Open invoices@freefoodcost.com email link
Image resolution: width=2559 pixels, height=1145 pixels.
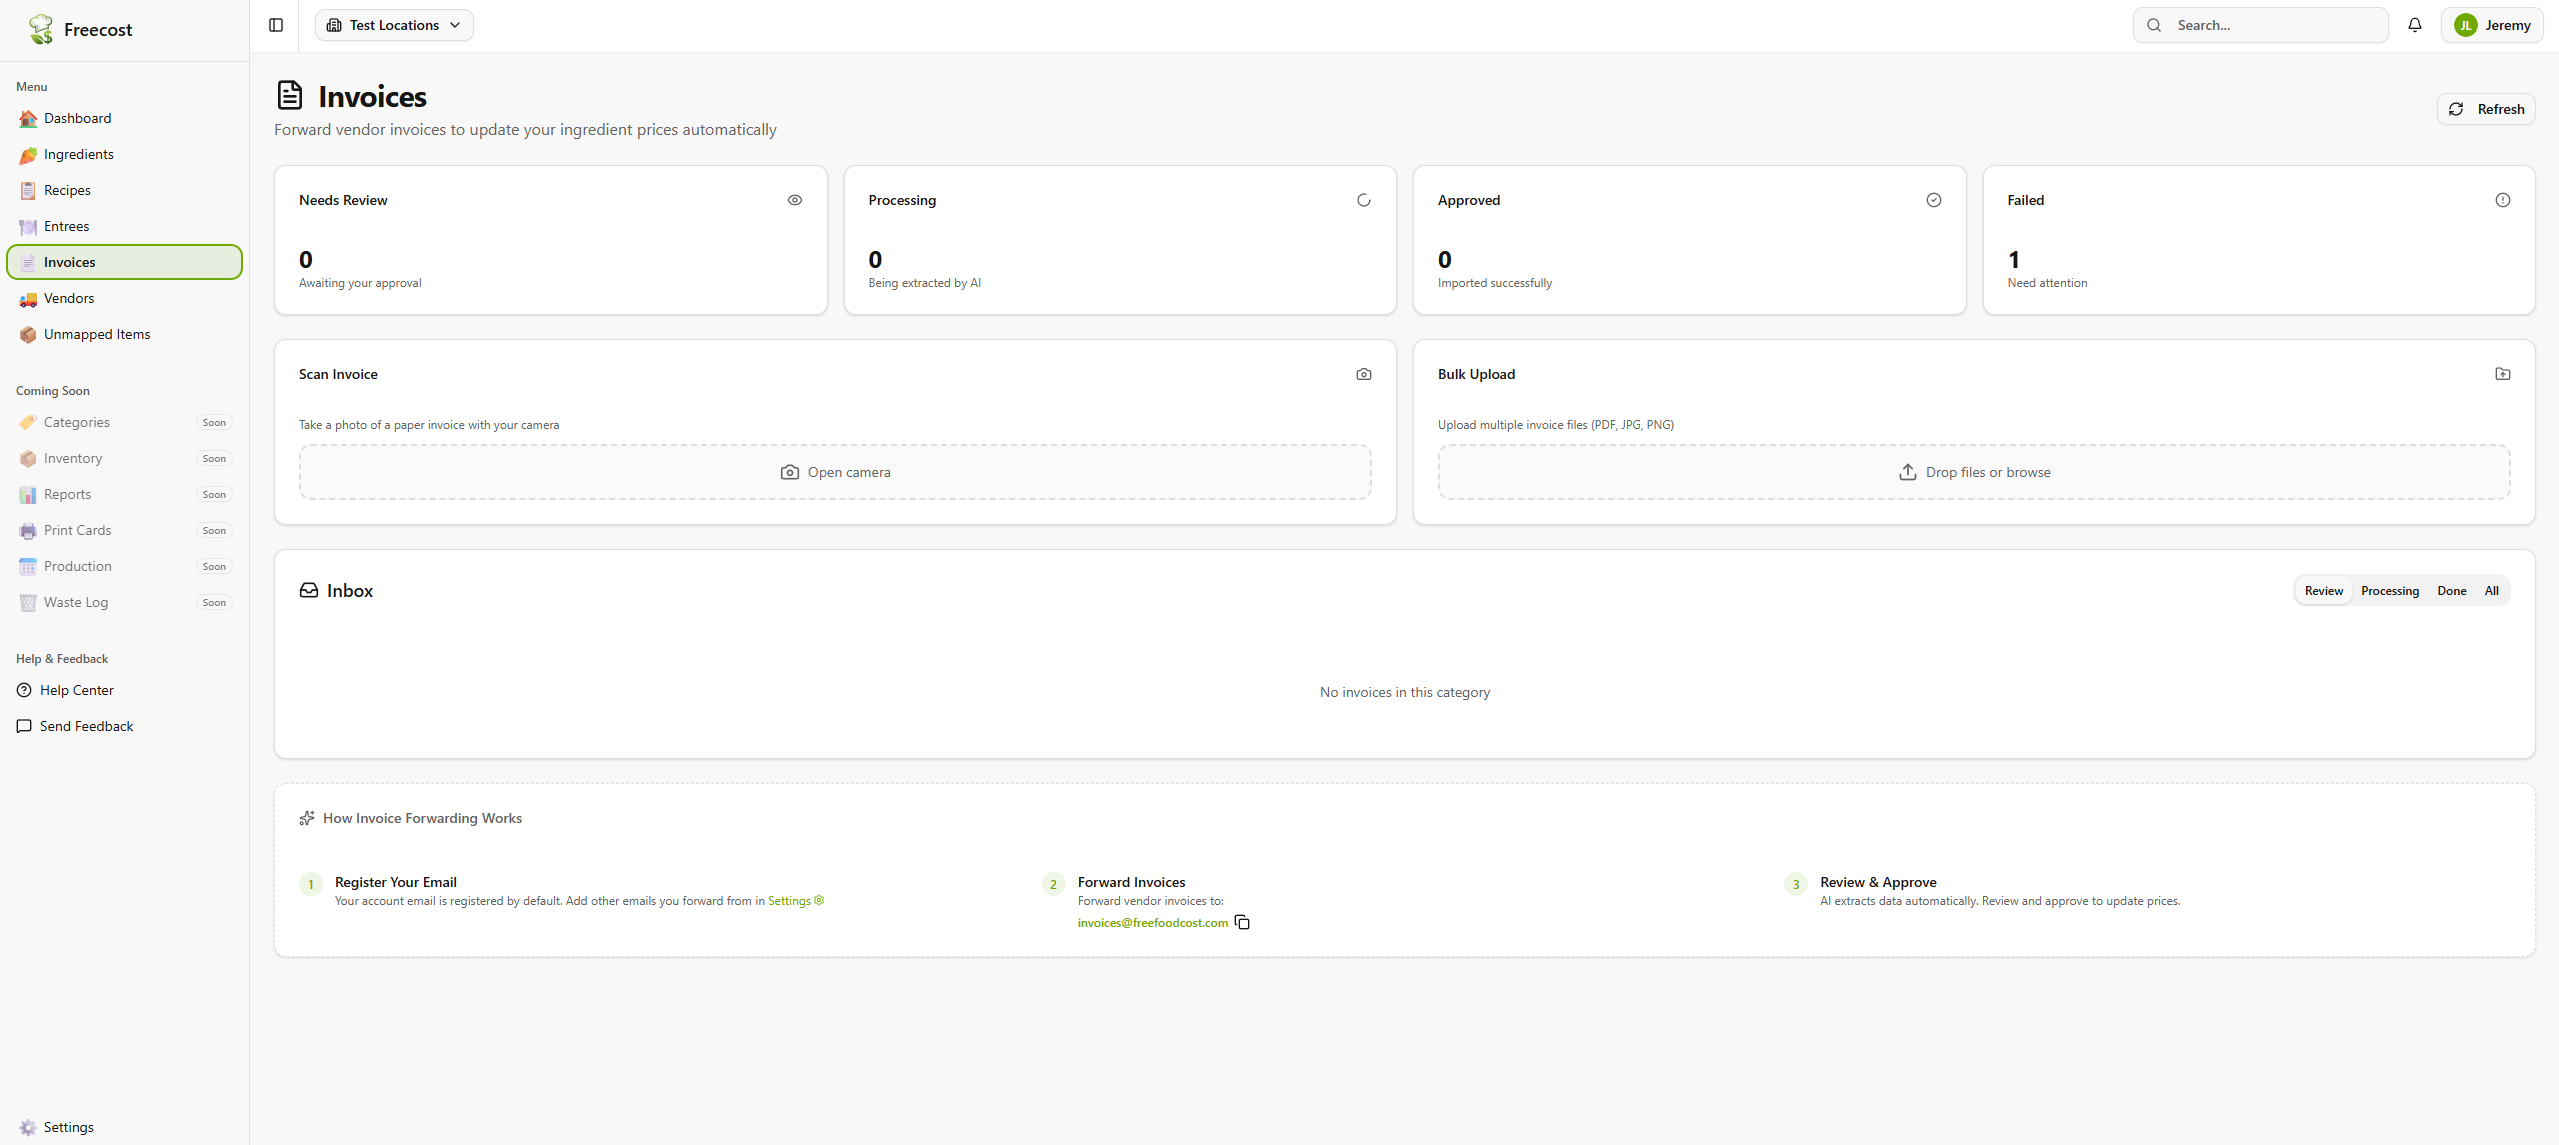tap(1151, 922)
